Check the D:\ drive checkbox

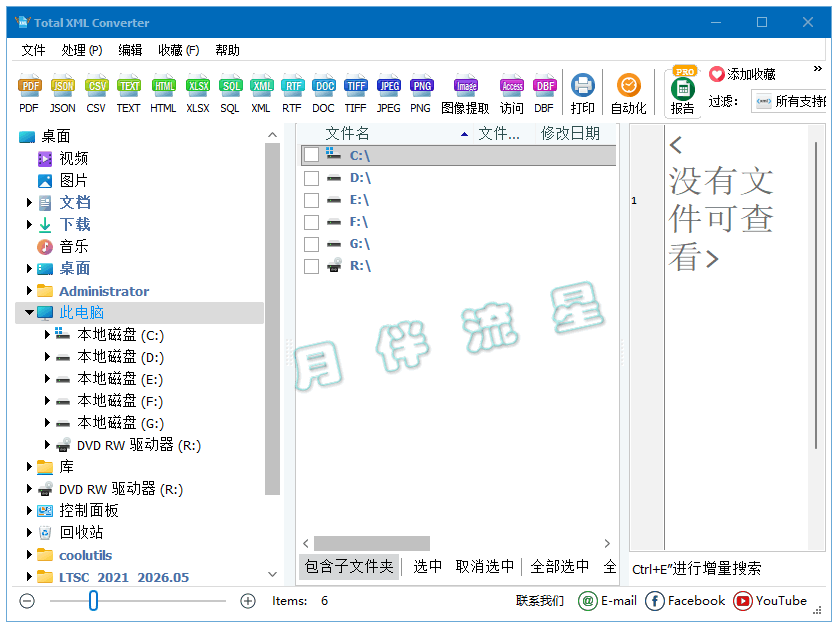311,177
